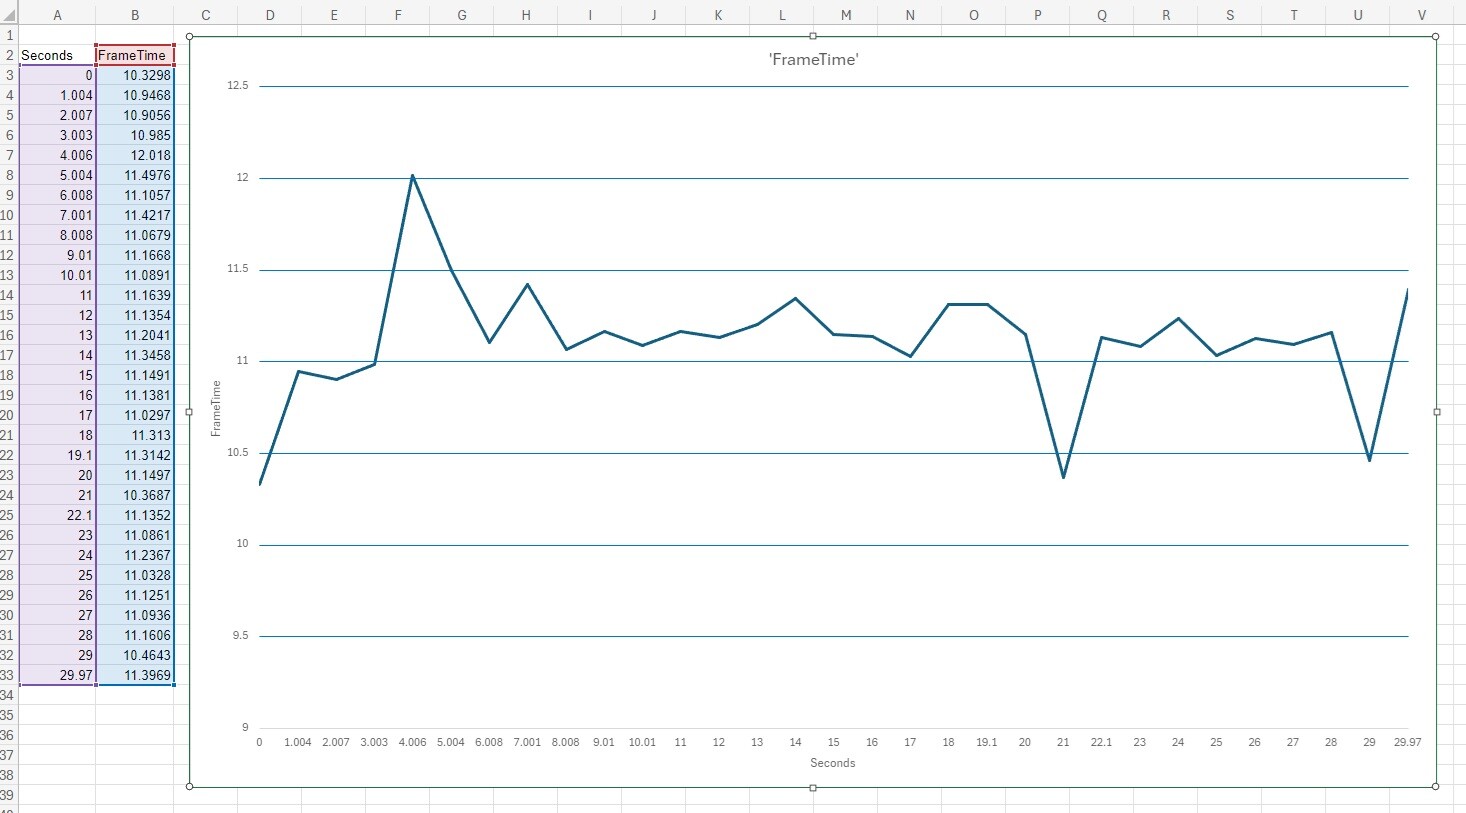Select cell containing 10.4643

point(135,655)
